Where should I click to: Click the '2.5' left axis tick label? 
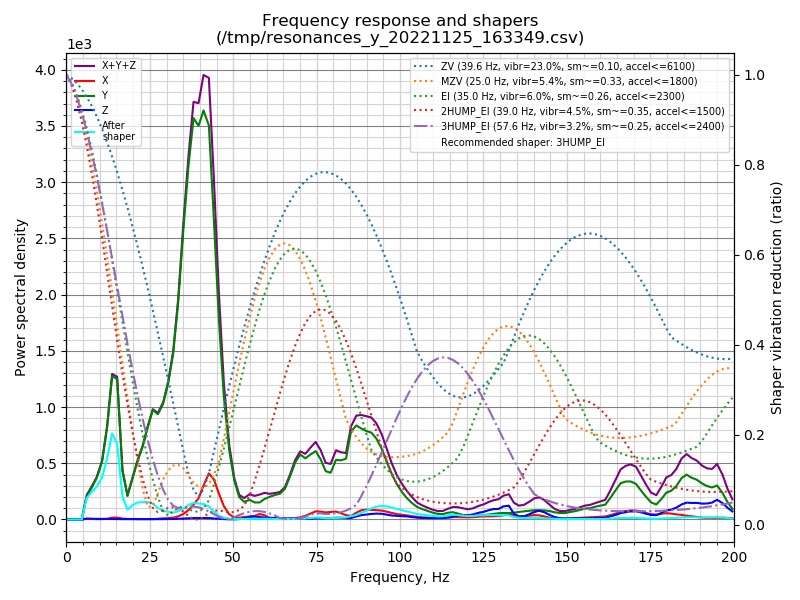(45, 239)
